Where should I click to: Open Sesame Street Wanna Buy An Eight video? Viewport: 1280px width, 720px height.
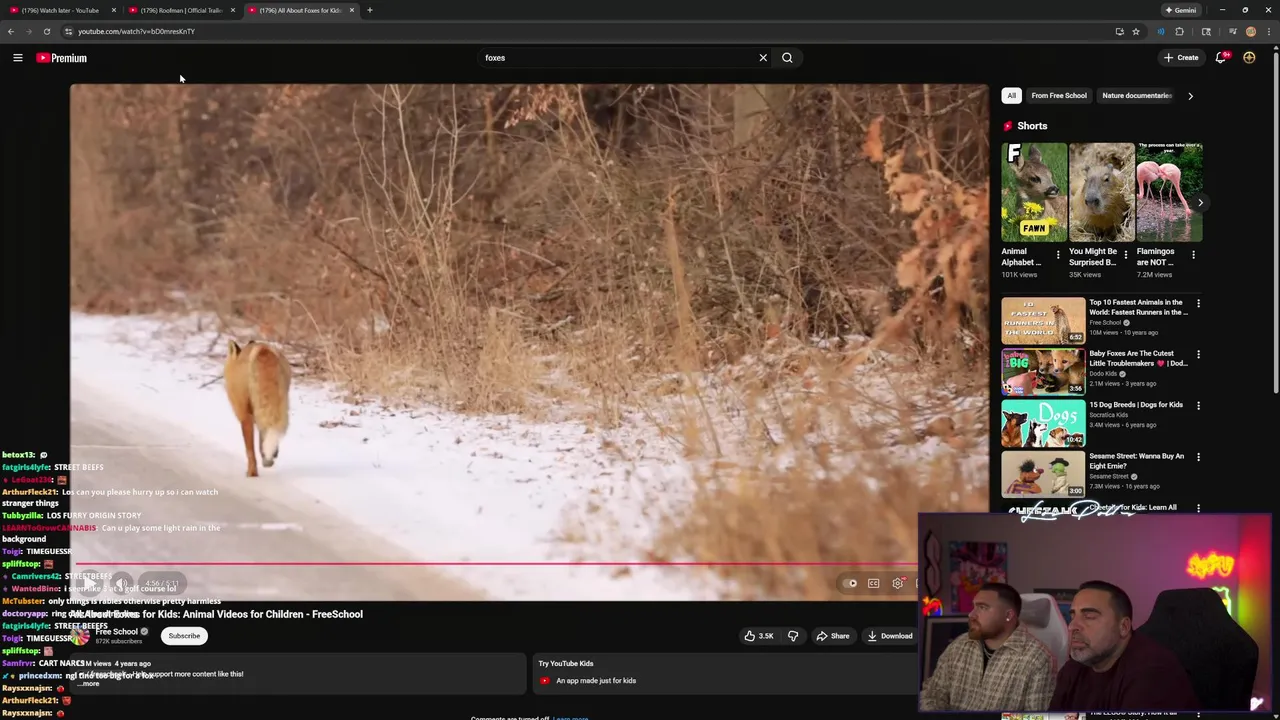coord(1043,474)
